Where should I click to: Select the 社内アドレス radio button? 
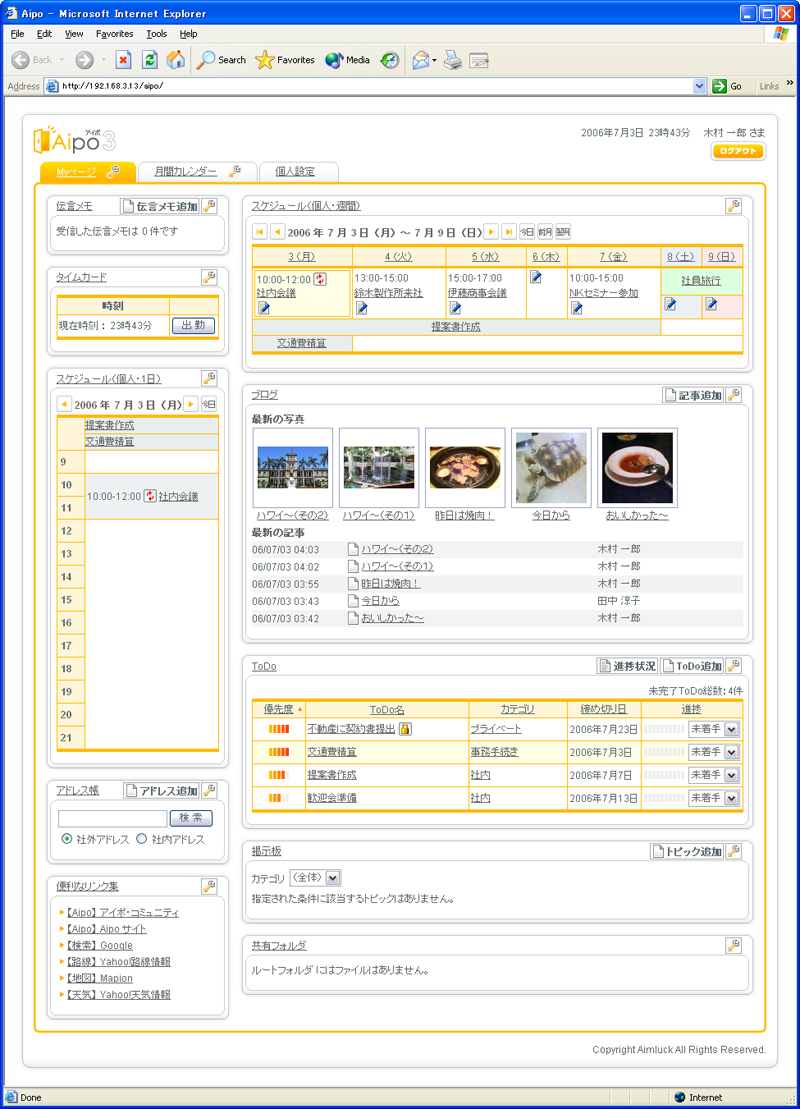click(x=142, y=840)
